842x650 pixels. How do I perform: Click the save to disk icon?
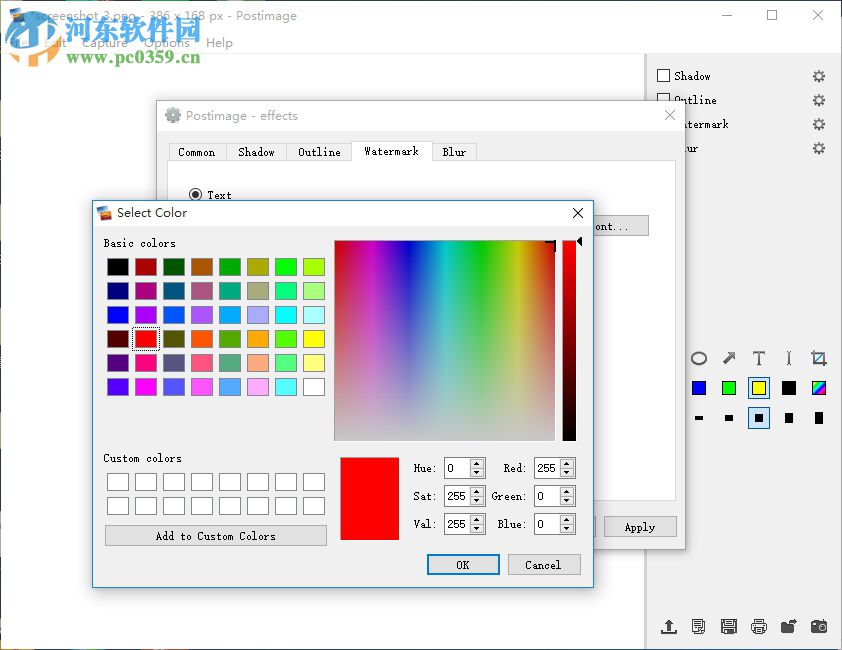point(728,625)
